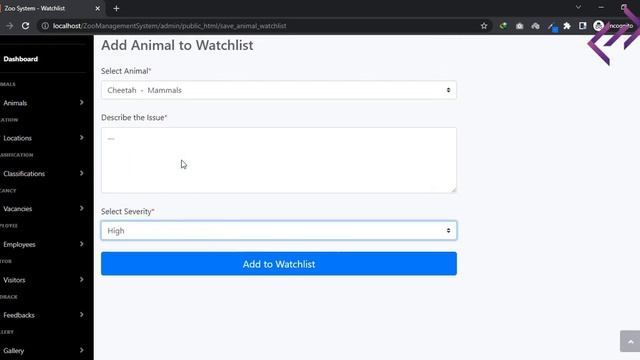Open the Select Animal dropdown
Viewport: 640px width, 360px height.
279,90
